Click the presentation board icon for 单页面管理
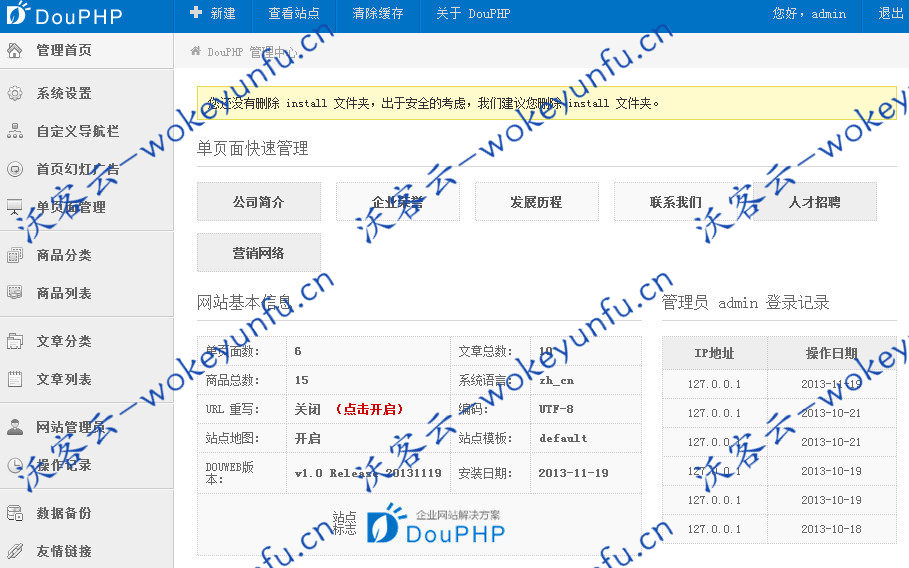This screenshot has width=909, height=568. point(14,207)
